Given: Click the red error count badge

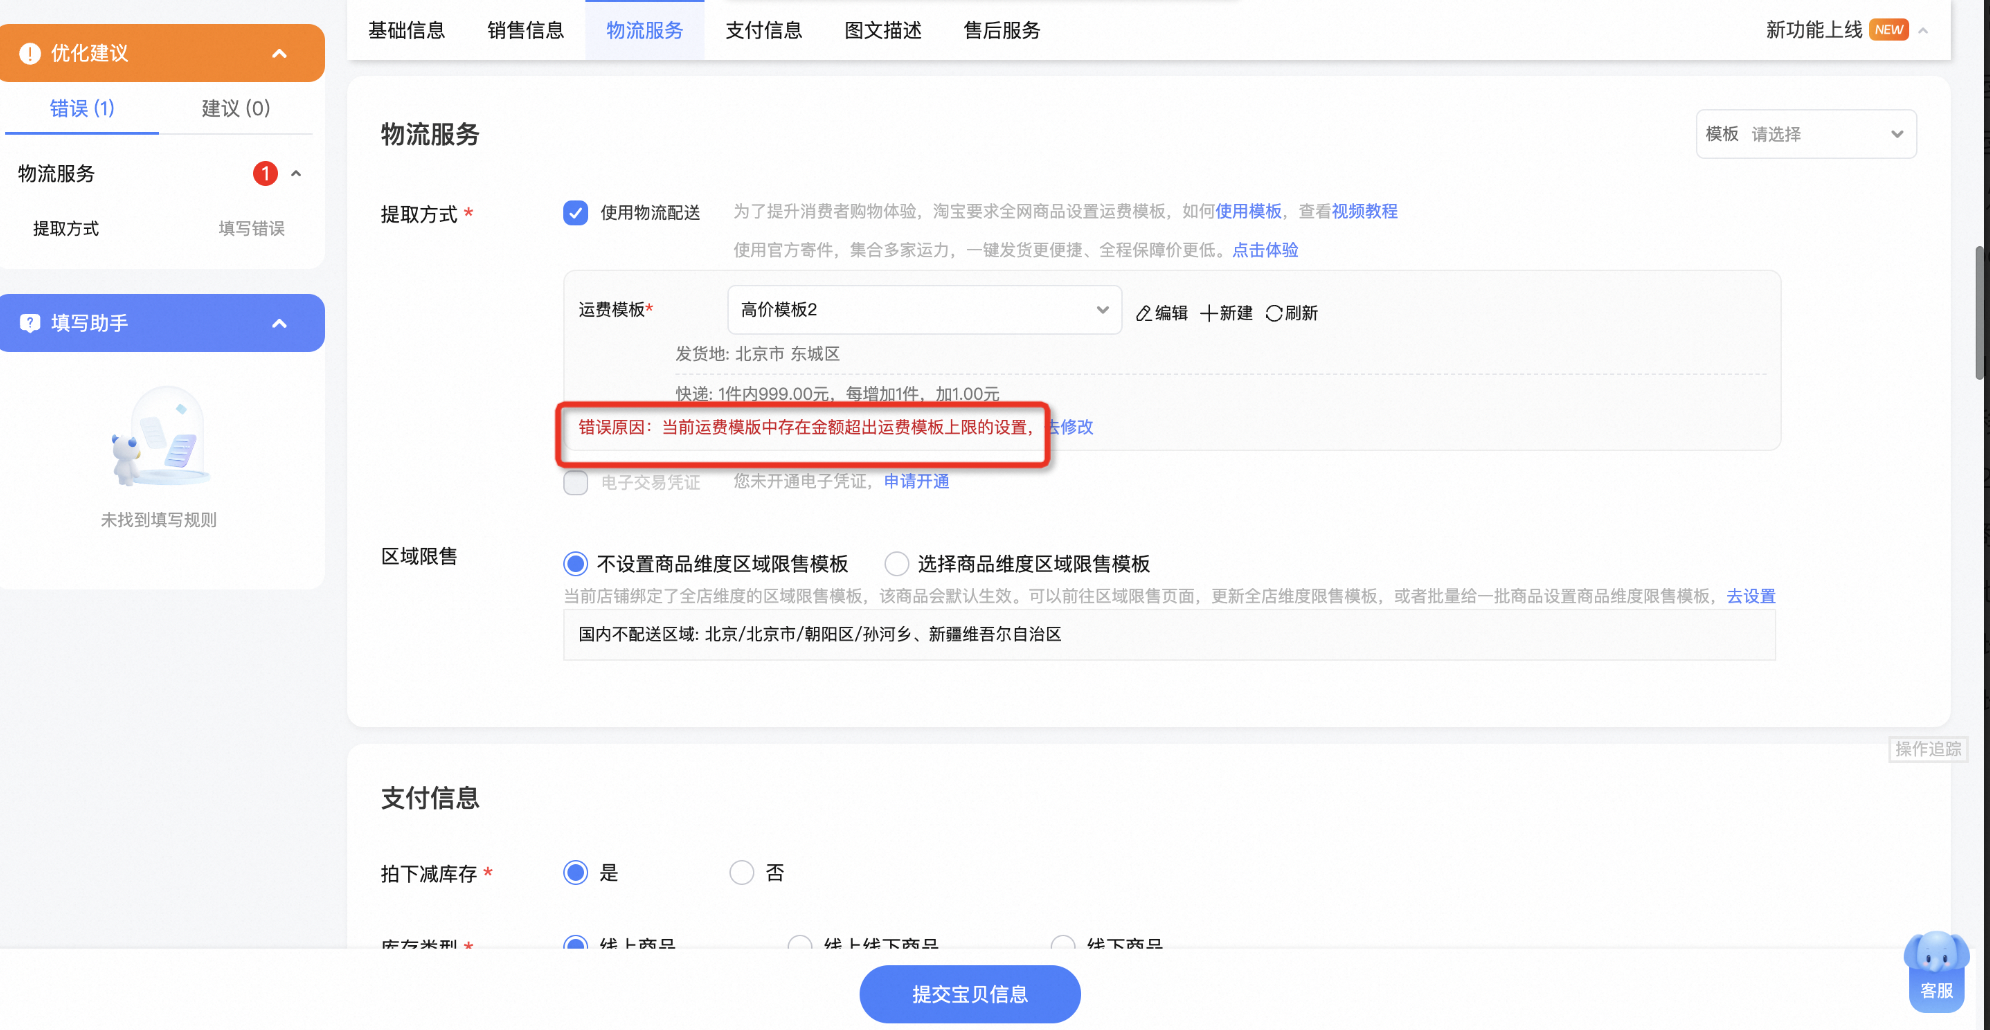Looking at the screenshot, I should [x=265, y=174].
